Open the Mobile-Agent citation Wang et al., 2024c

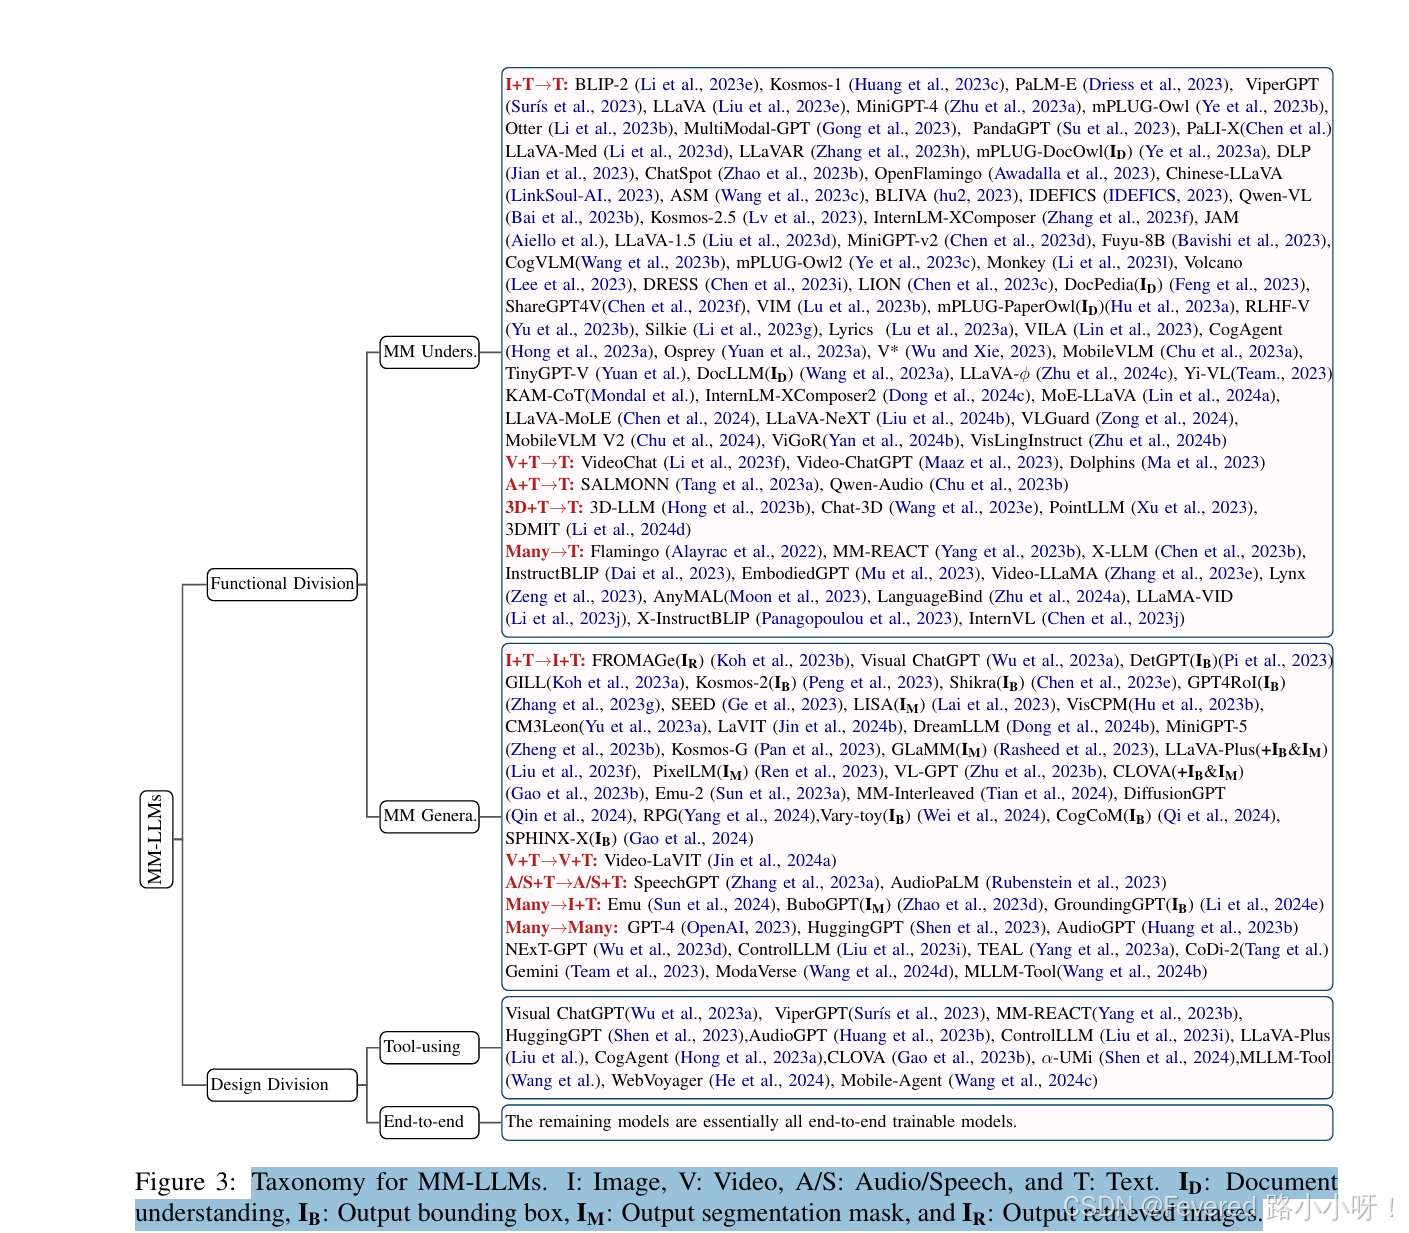1024,1081
